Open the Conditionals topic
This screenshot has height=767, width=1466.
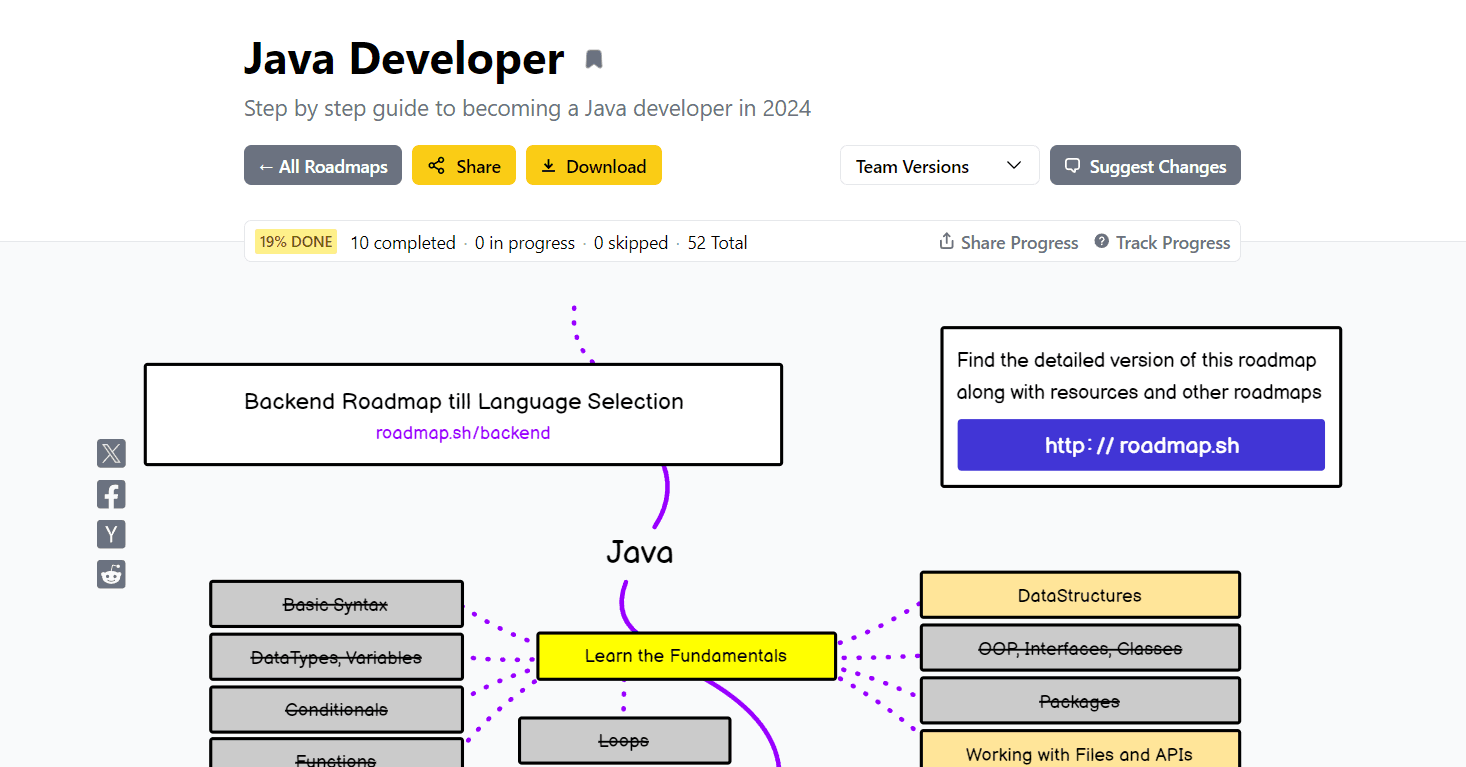click(336, 709)
